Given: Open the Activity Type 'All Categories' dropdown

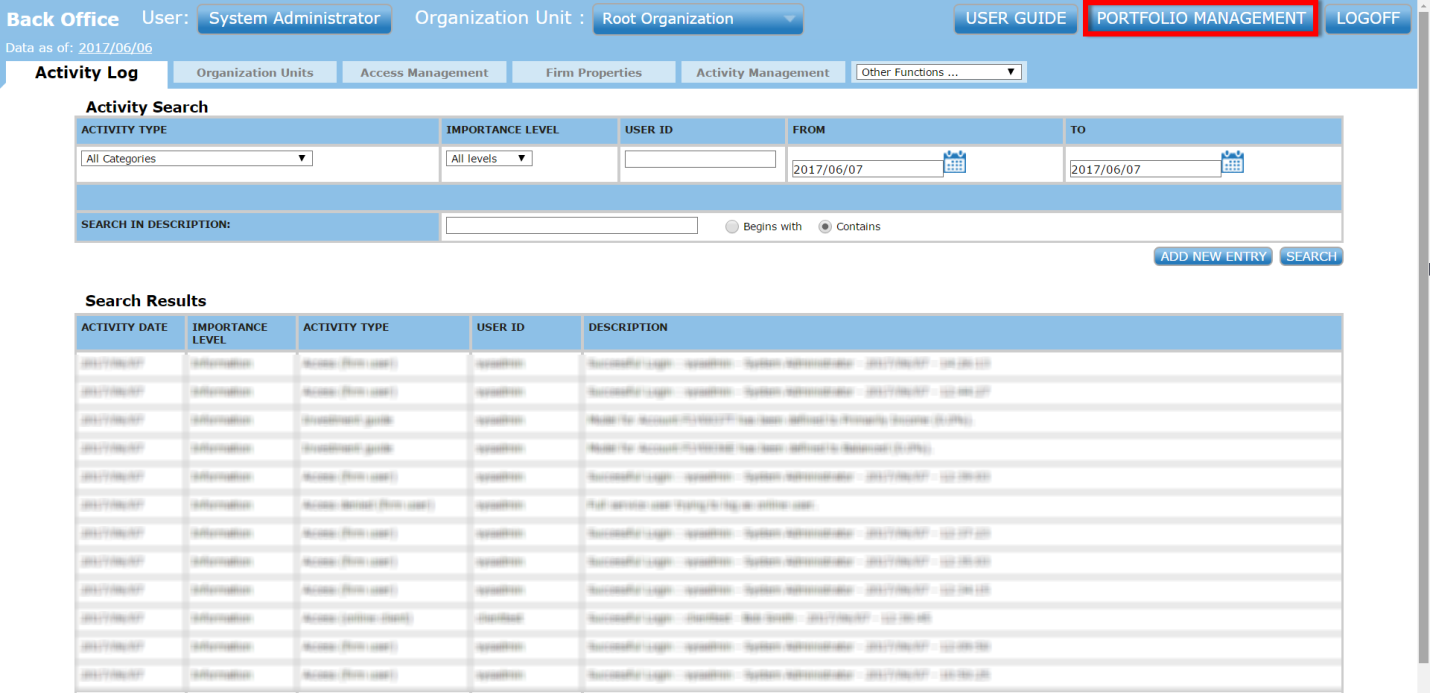Looking at the screenshot, I should point(196,158).
